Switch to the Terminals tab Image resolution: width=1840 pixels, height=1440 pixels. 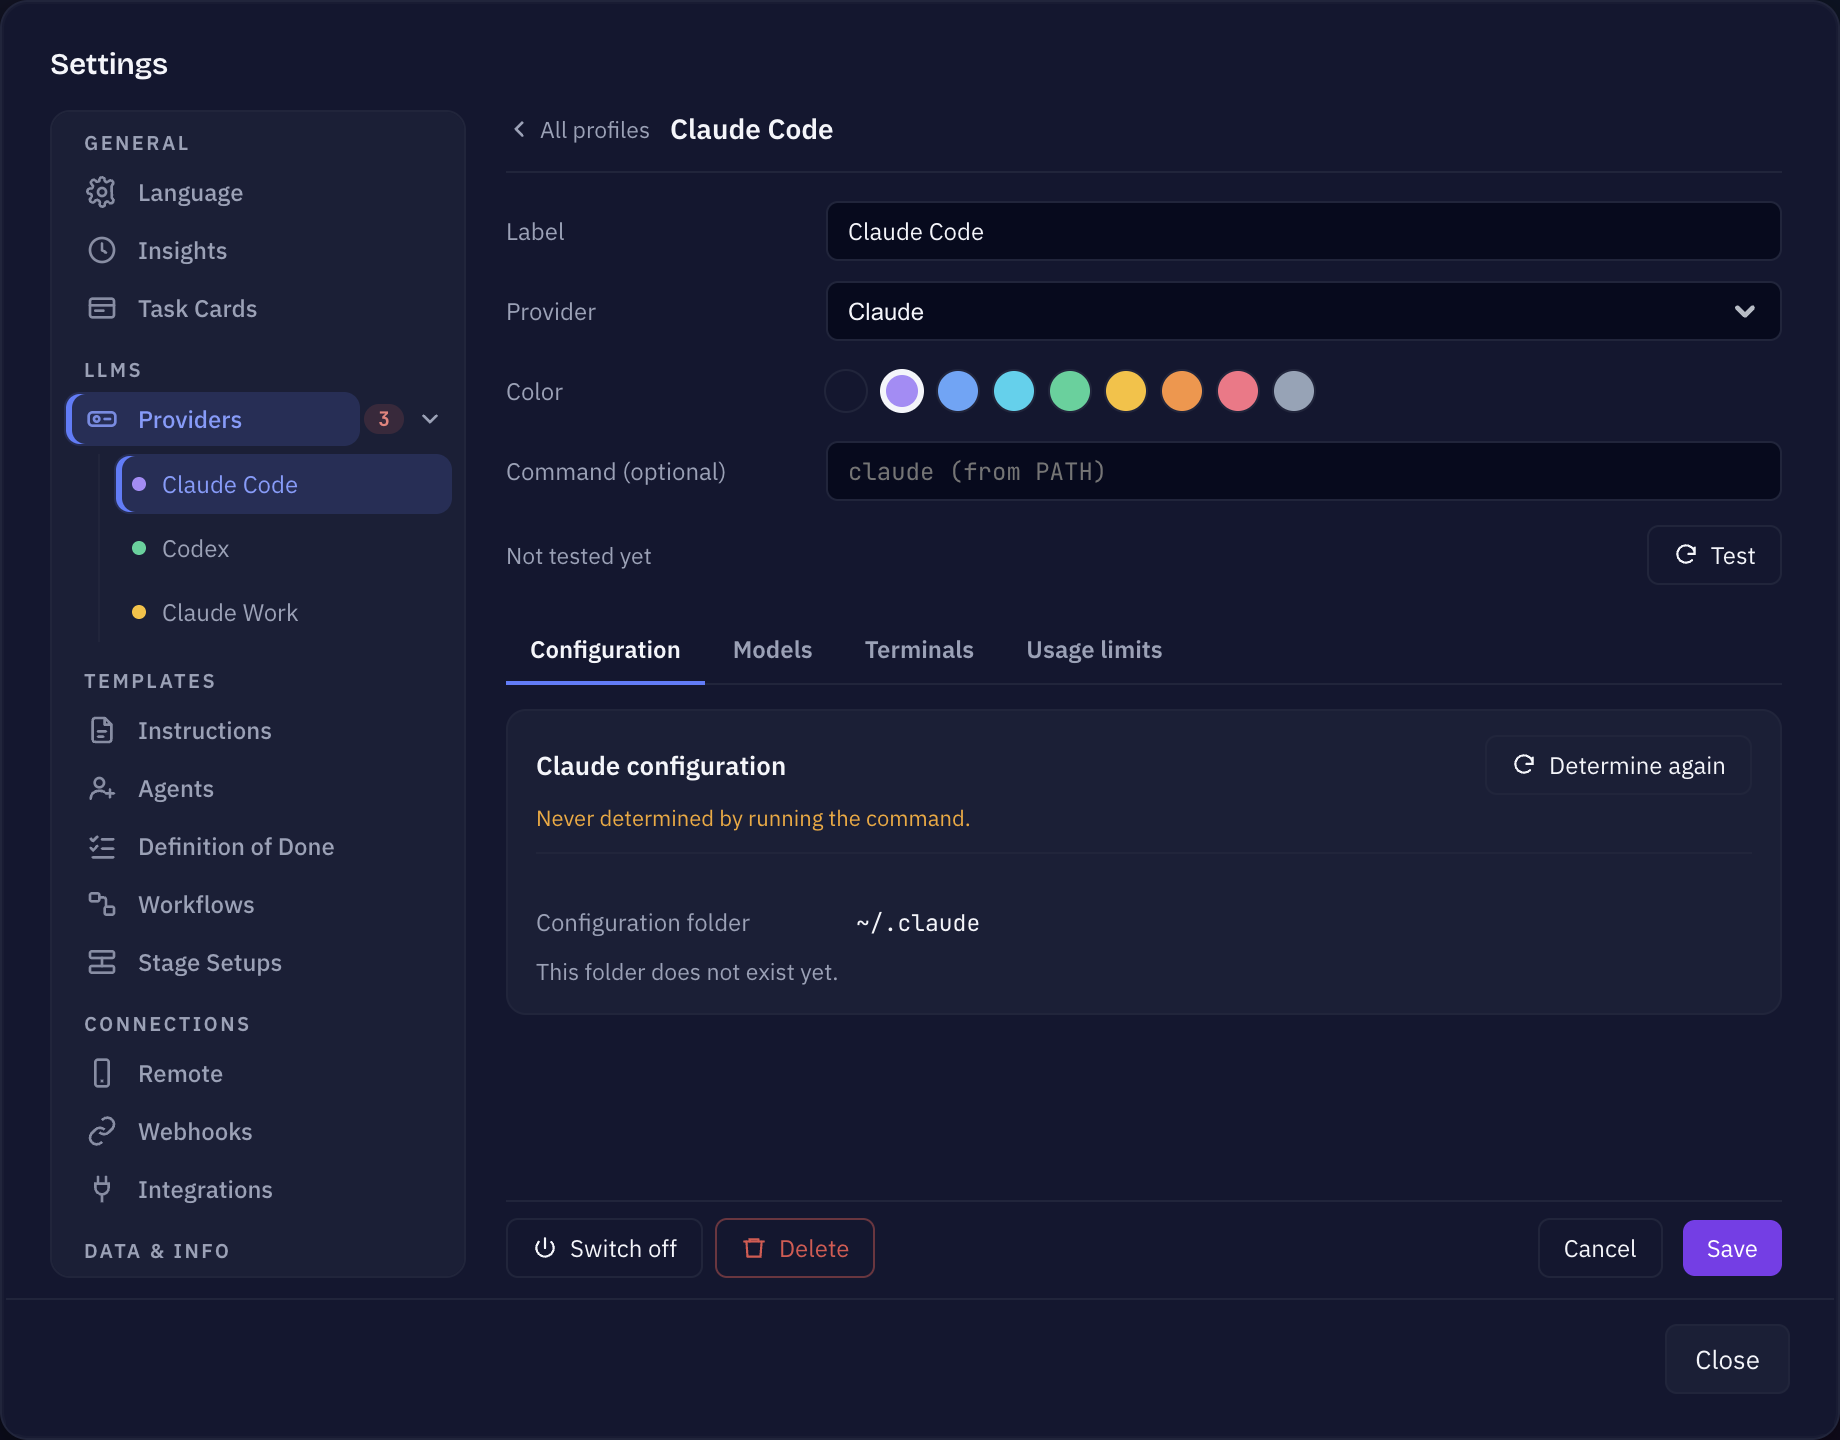click(919, 650)
